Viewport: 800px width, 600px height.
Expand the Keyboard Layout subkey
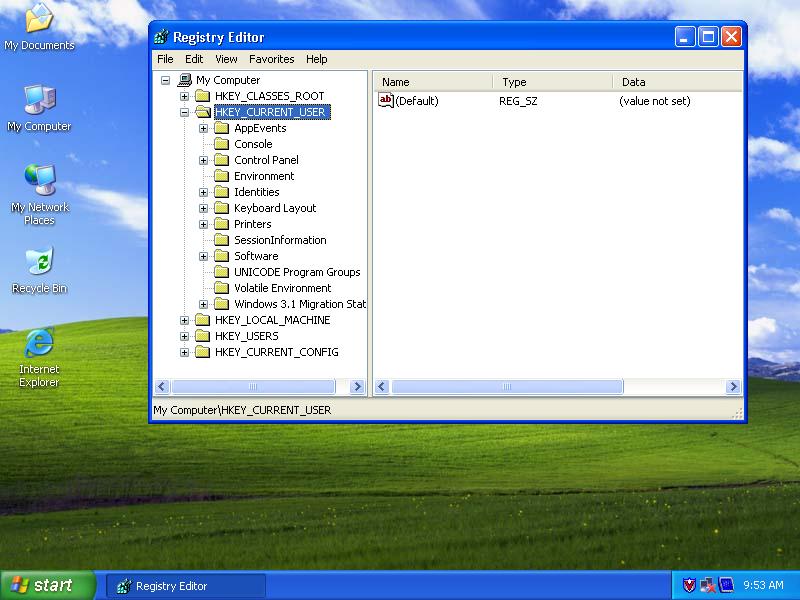(x=203, y=208)
